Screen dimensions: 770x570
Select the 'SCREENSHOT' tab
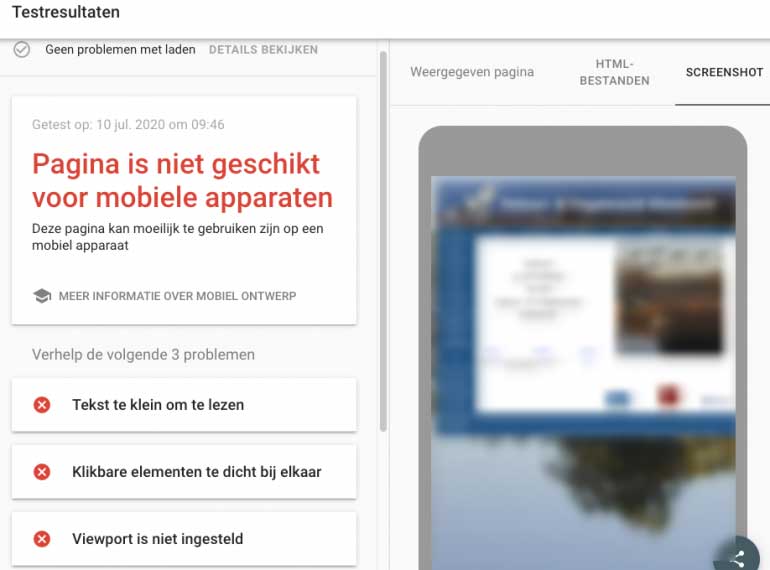click(x=724, y=72)
